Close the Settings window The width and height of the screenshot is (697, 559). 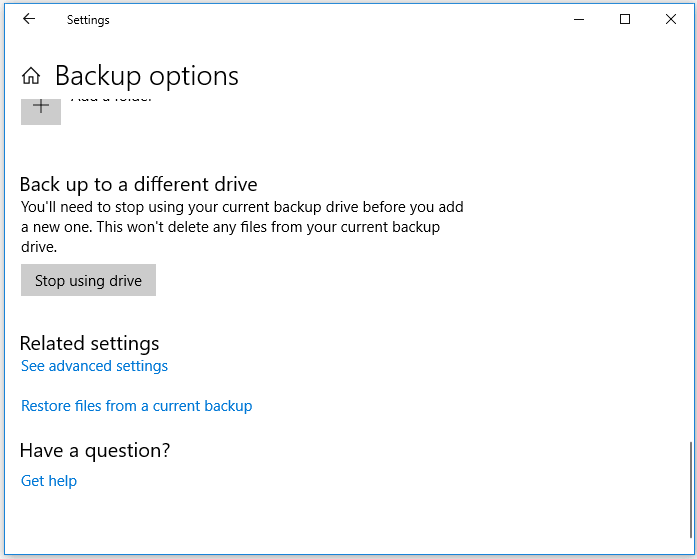pyautogui.click(x=671, y=19)
